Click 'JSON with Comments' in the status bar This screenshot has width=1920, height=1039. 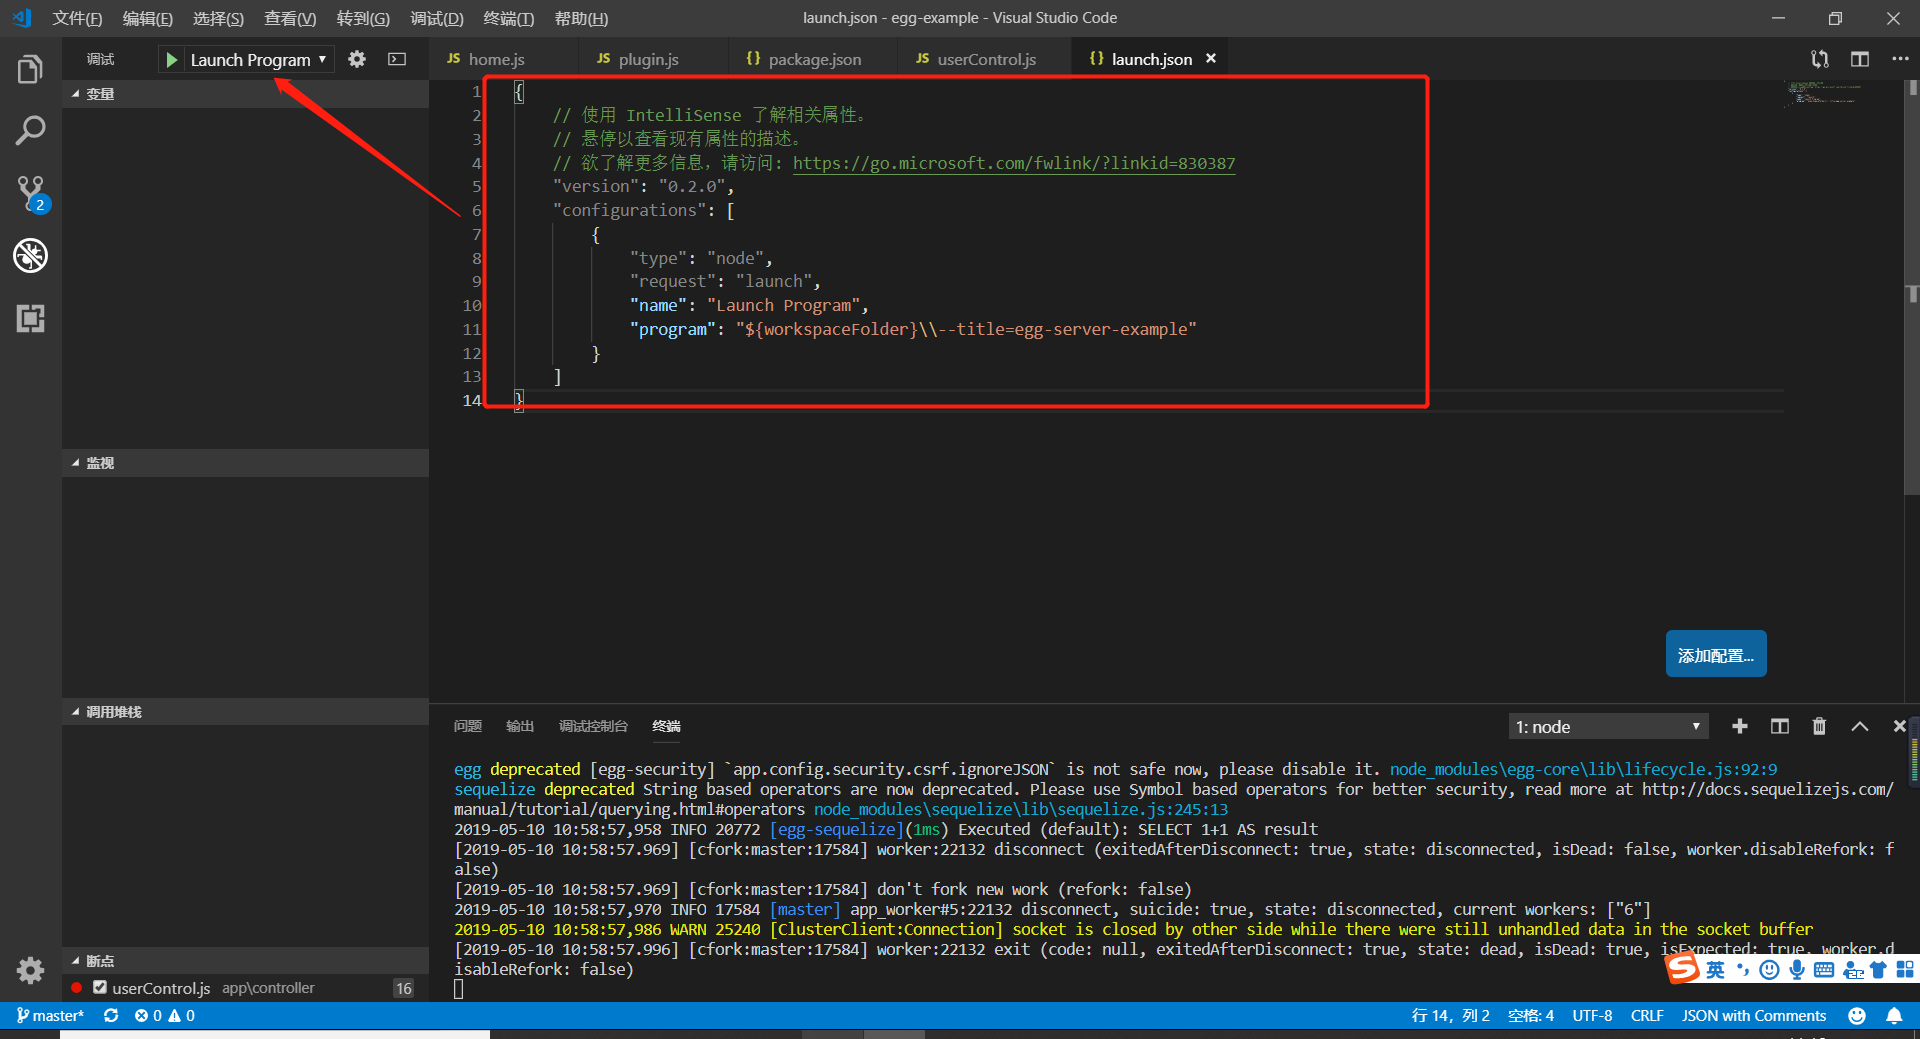pos(1753,1015)
